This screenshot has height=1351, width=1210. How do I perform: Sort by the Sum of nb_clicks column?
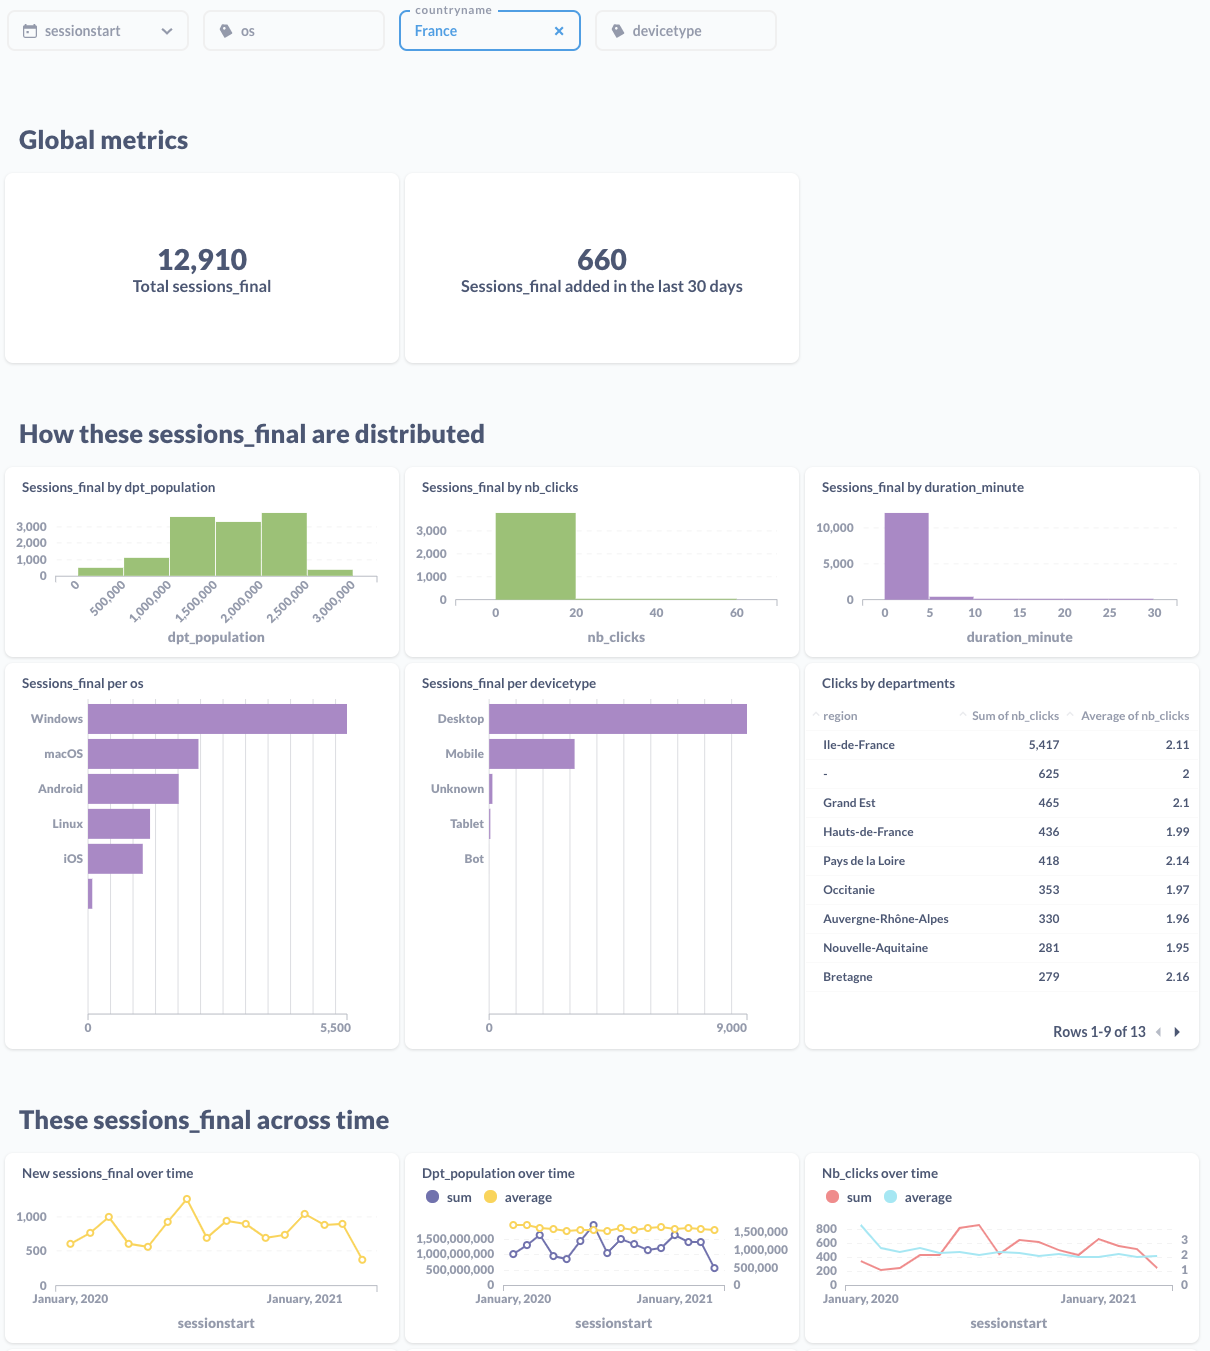(x=1014, y=716)
